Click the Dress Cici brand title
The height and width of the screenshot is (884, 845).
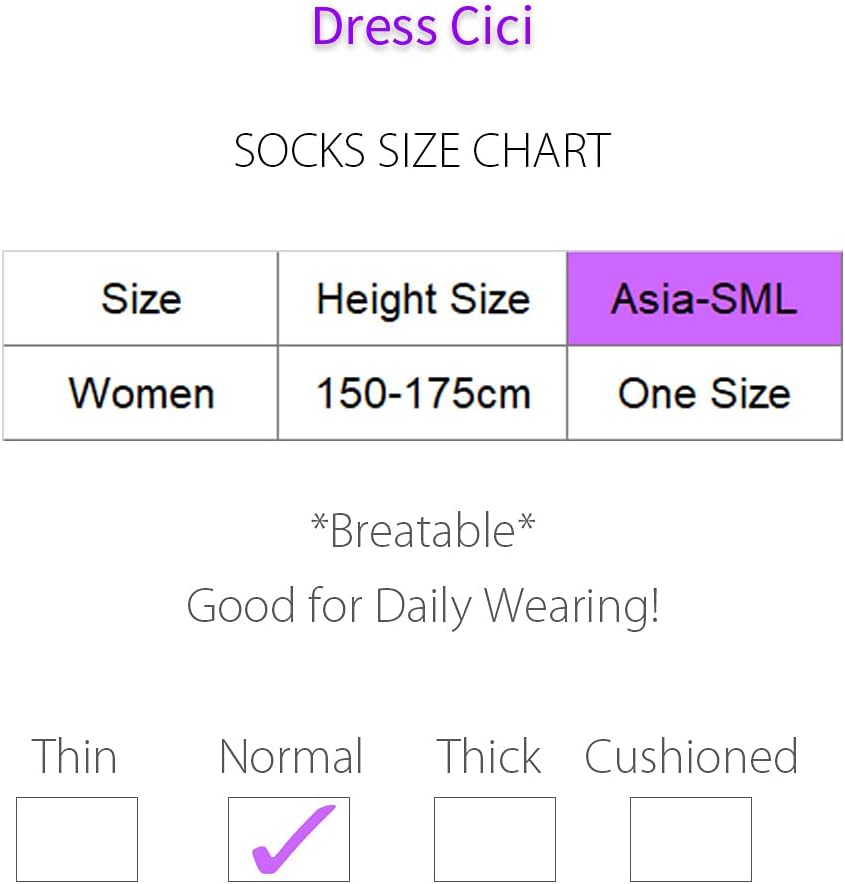[422, 26]
